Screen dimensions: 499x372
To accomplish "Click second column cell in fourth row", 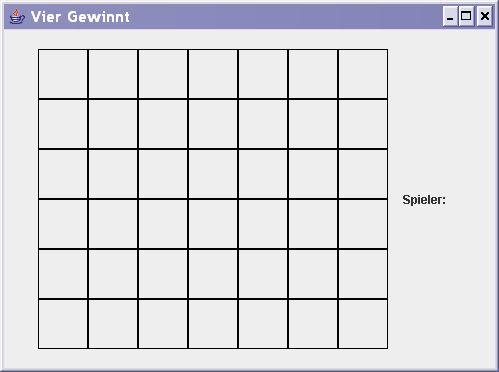I will coord(113,224).
